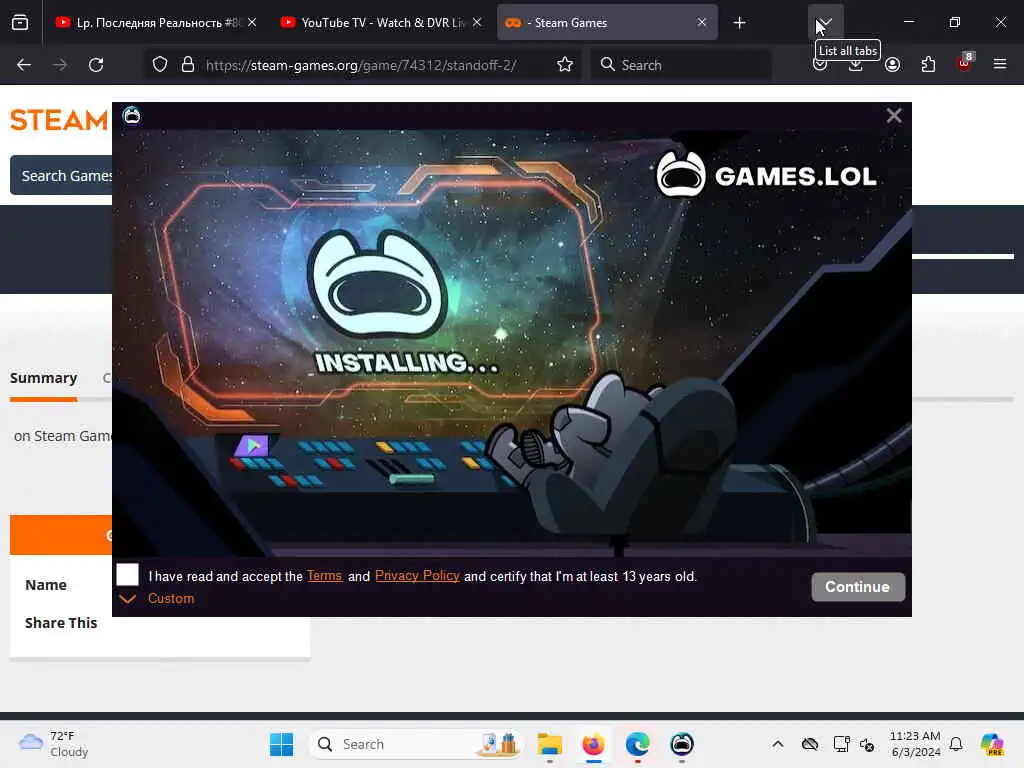The width and height of the screenshot is (1024, 768).
Task: Close the Steam Games tab
Action: (x=702, y=23)
